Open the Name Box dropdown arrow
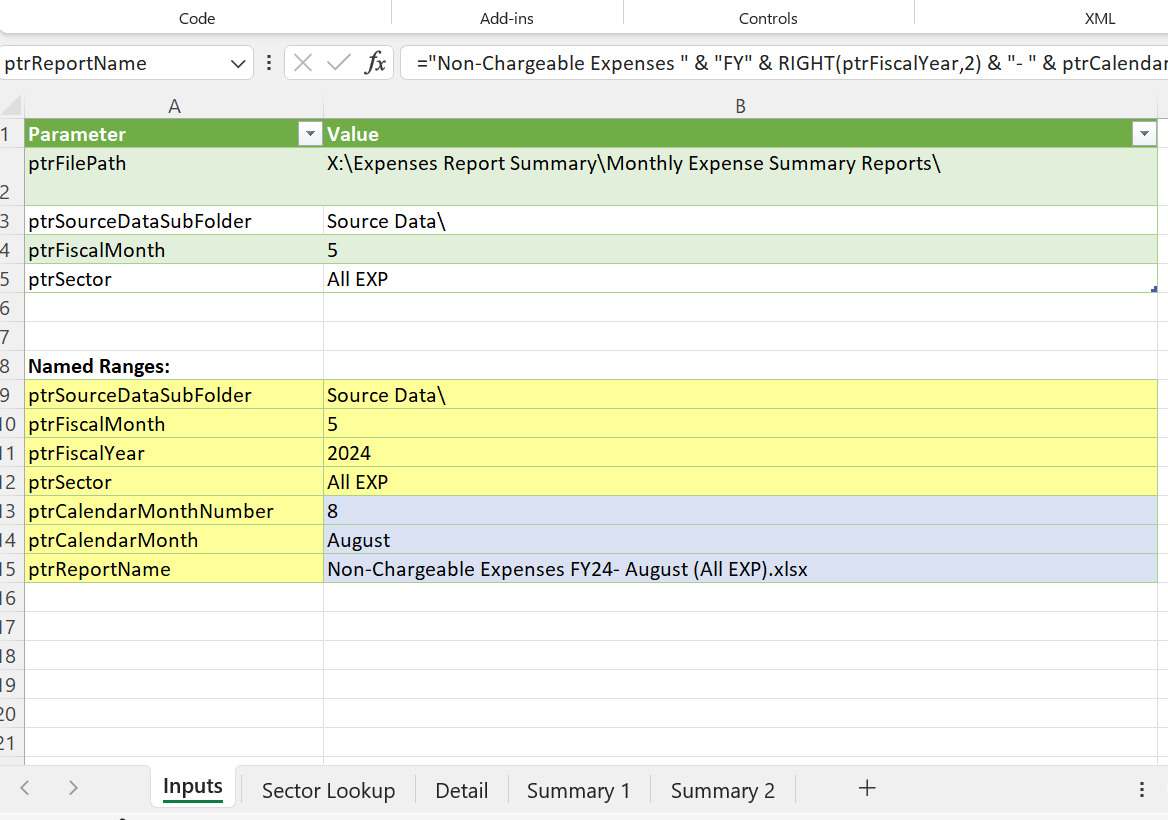The width and height of the screenshot is (1168, 820). [240, 62]
